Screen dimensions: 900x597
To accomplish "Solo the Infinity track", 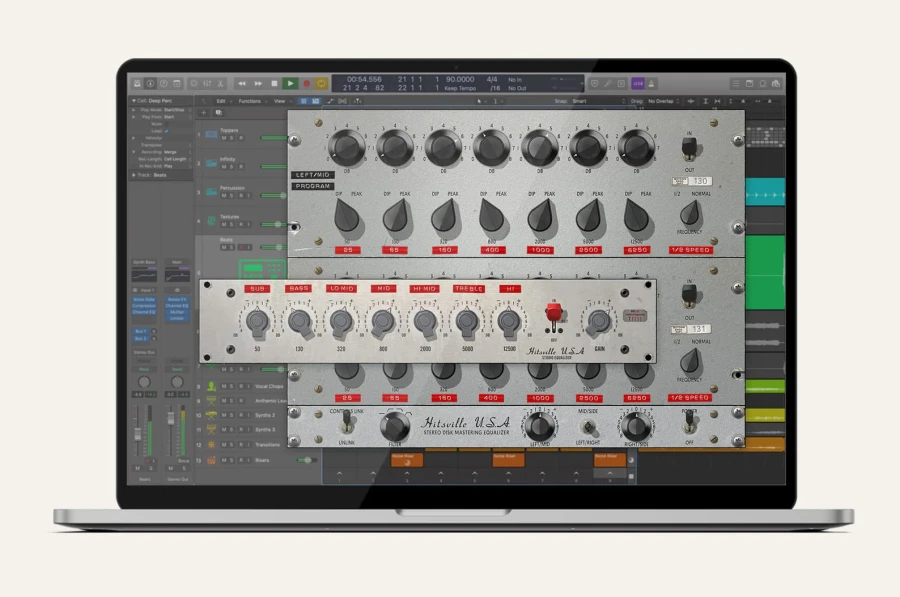I will (232, 166).
